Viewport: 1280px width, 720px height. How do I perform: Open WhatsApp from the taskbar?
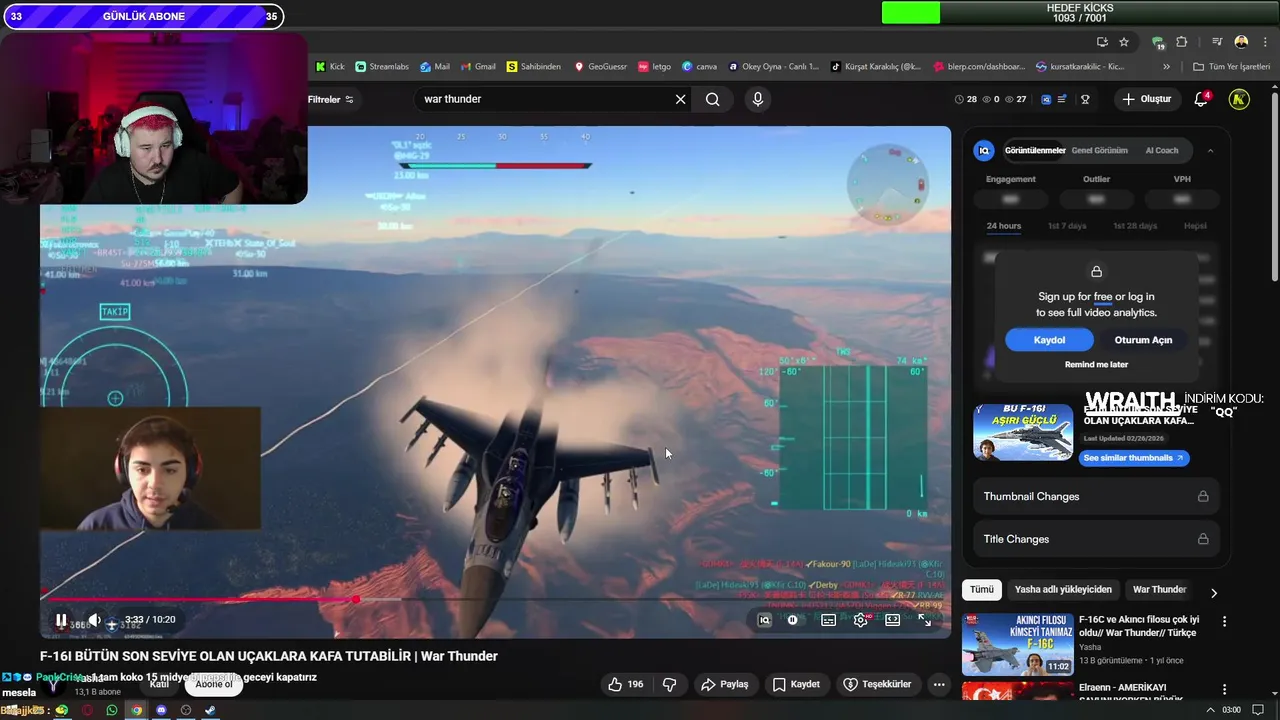[112, 710]
